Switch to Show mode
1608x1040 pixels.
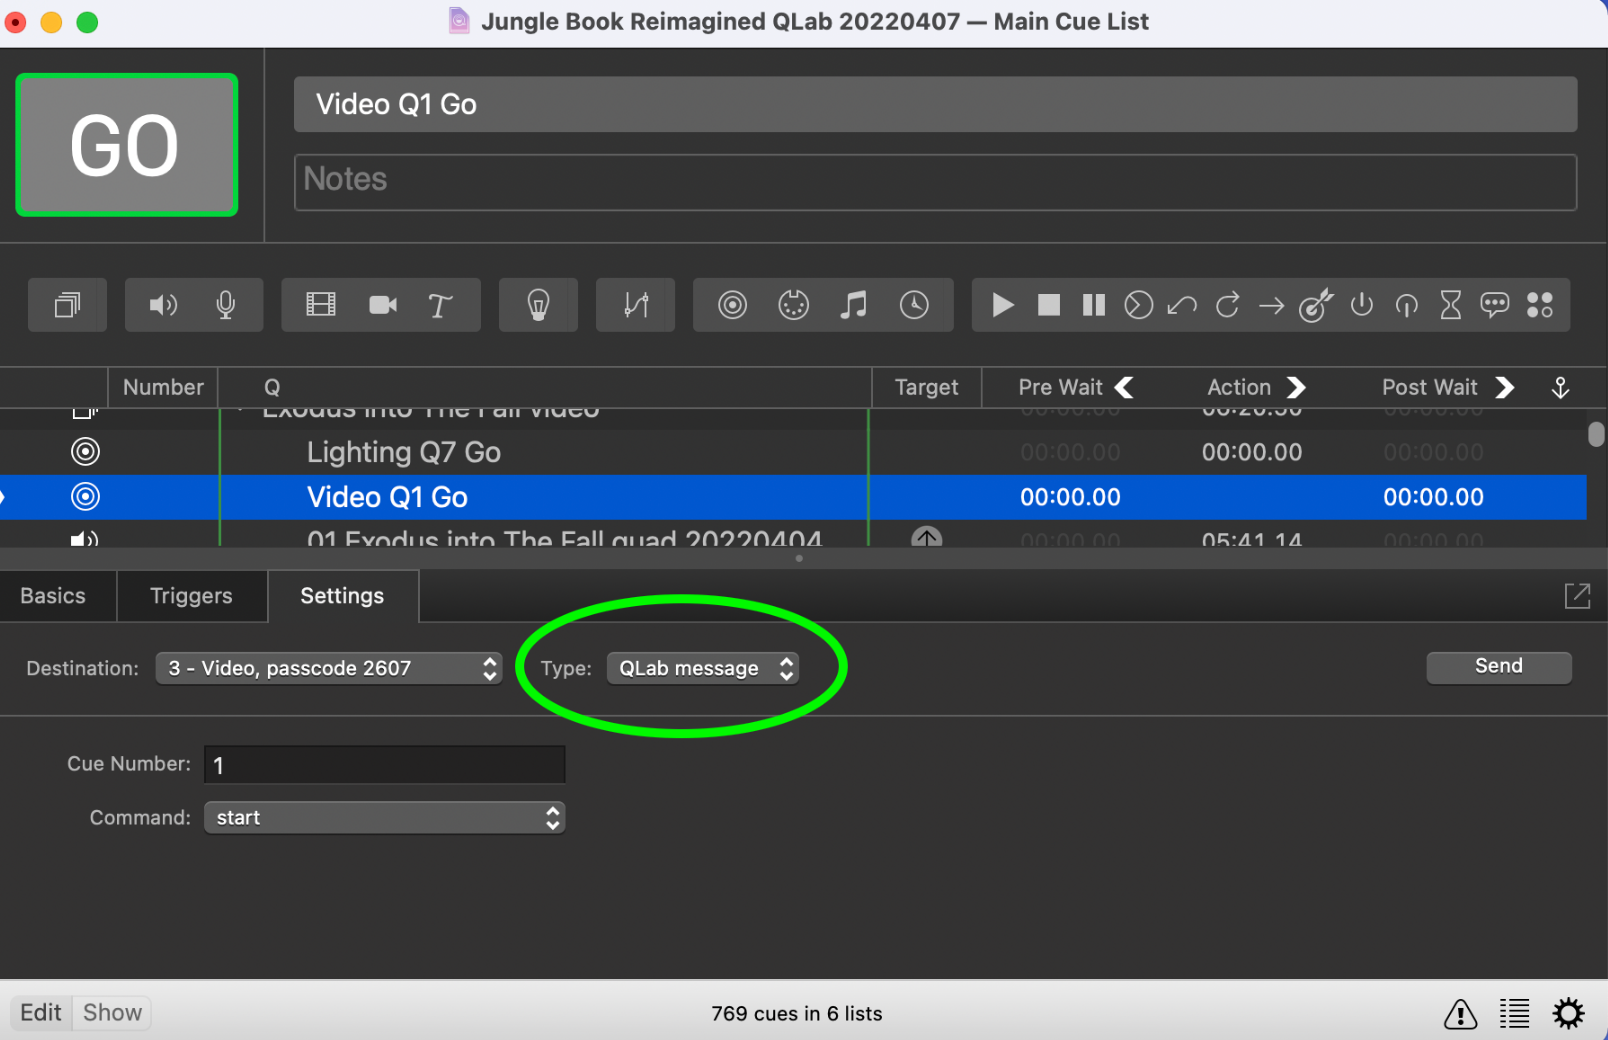click(112, 1013)
